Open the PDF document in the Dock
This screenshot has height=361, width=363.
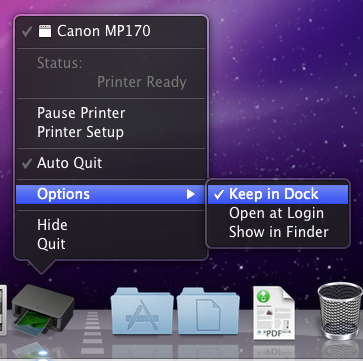pos(274,313)
